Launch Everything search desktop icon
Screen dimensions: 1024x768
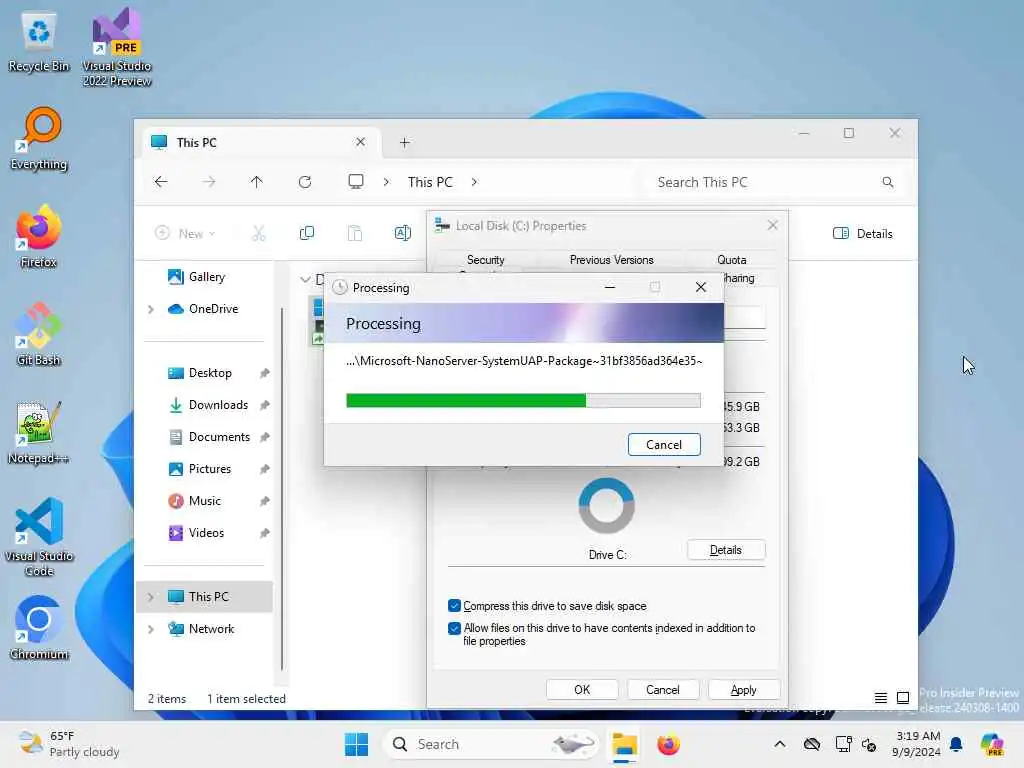[39, 138]
